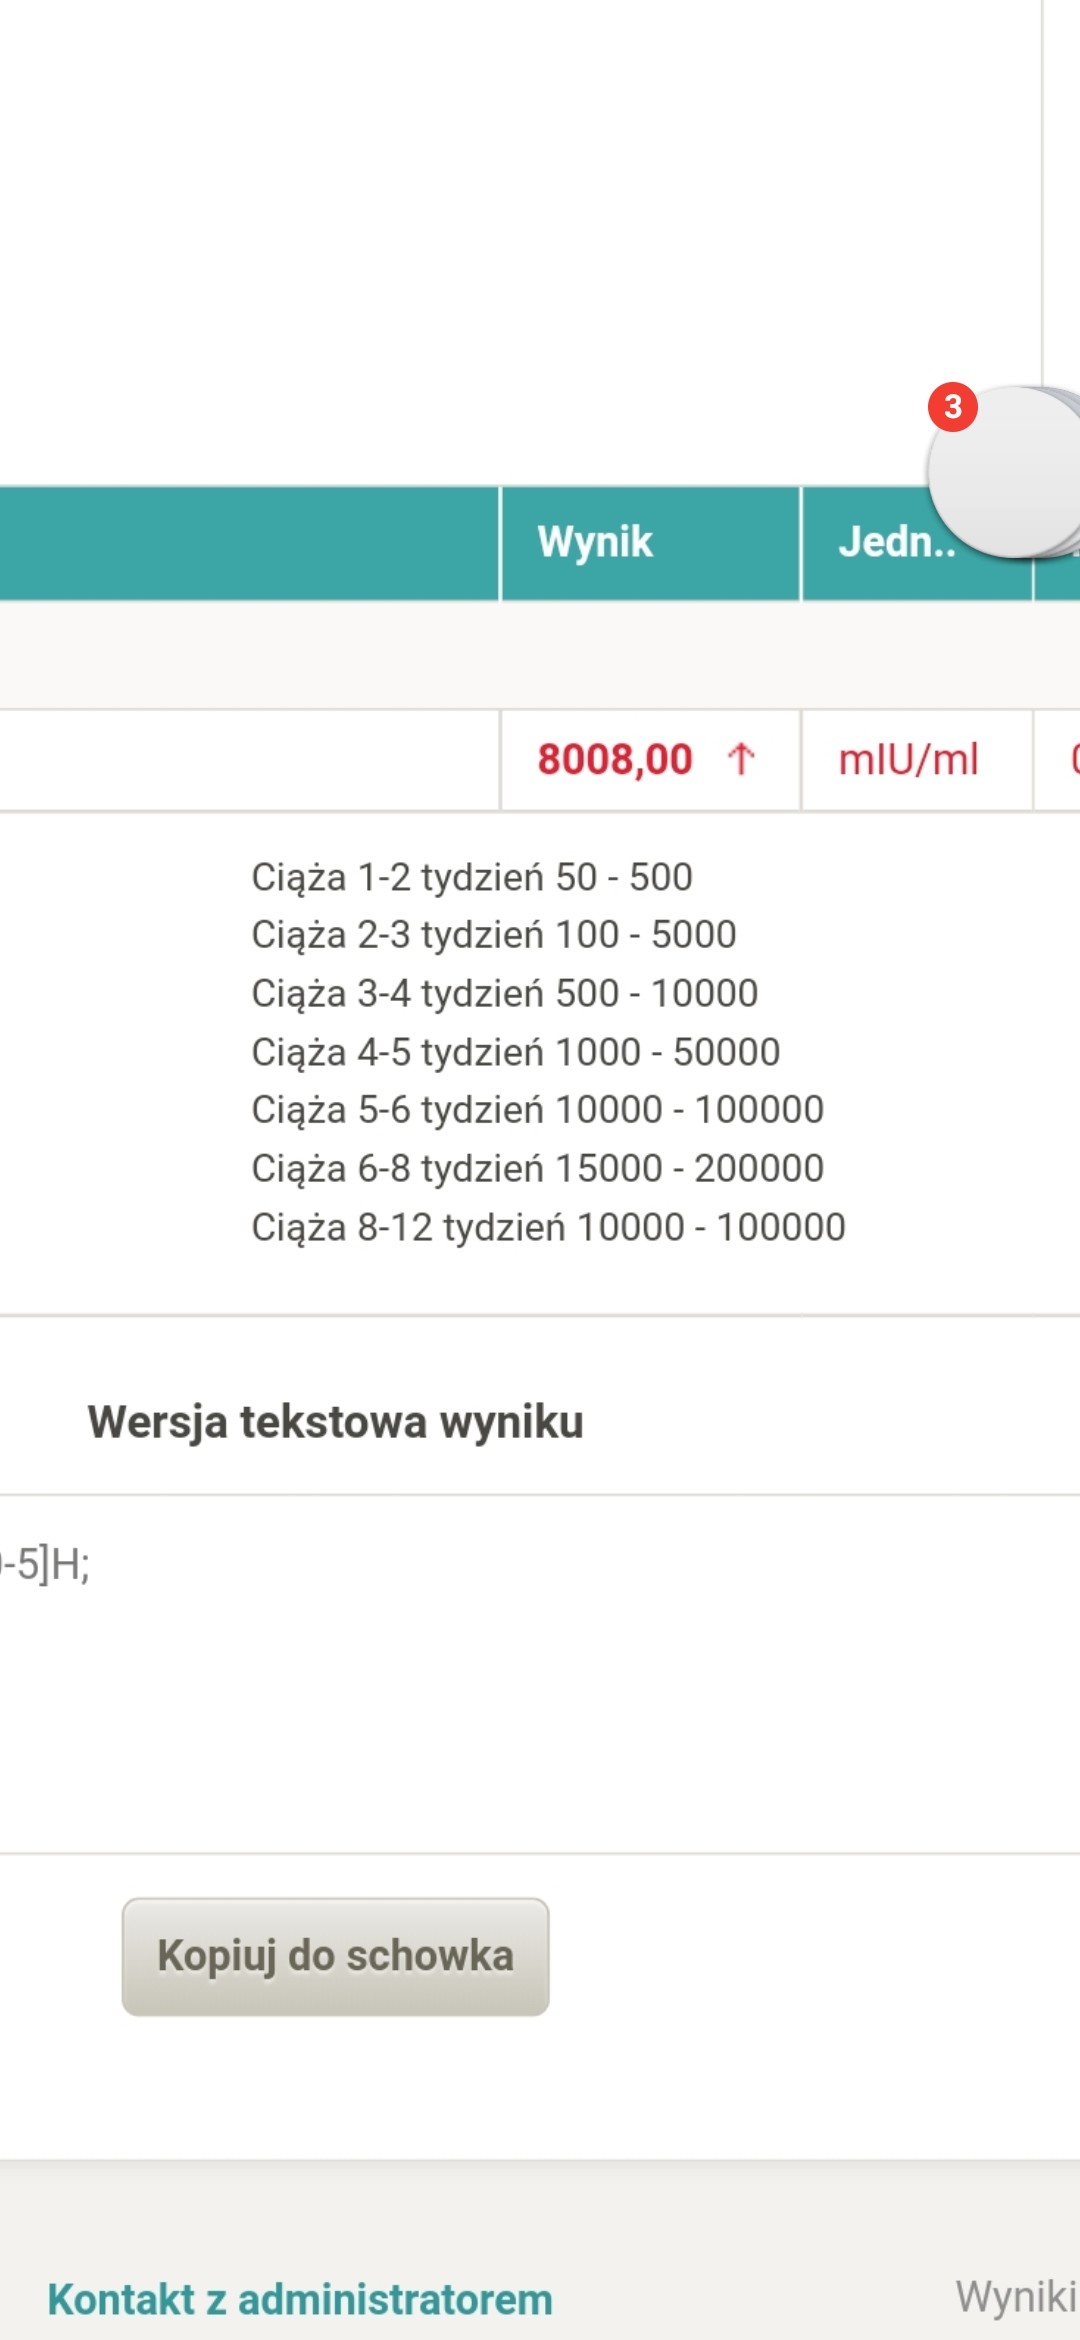Click the Wynik column header
The height and width of the screenshot is (2340, 1080).
click(x=595, y=542)
